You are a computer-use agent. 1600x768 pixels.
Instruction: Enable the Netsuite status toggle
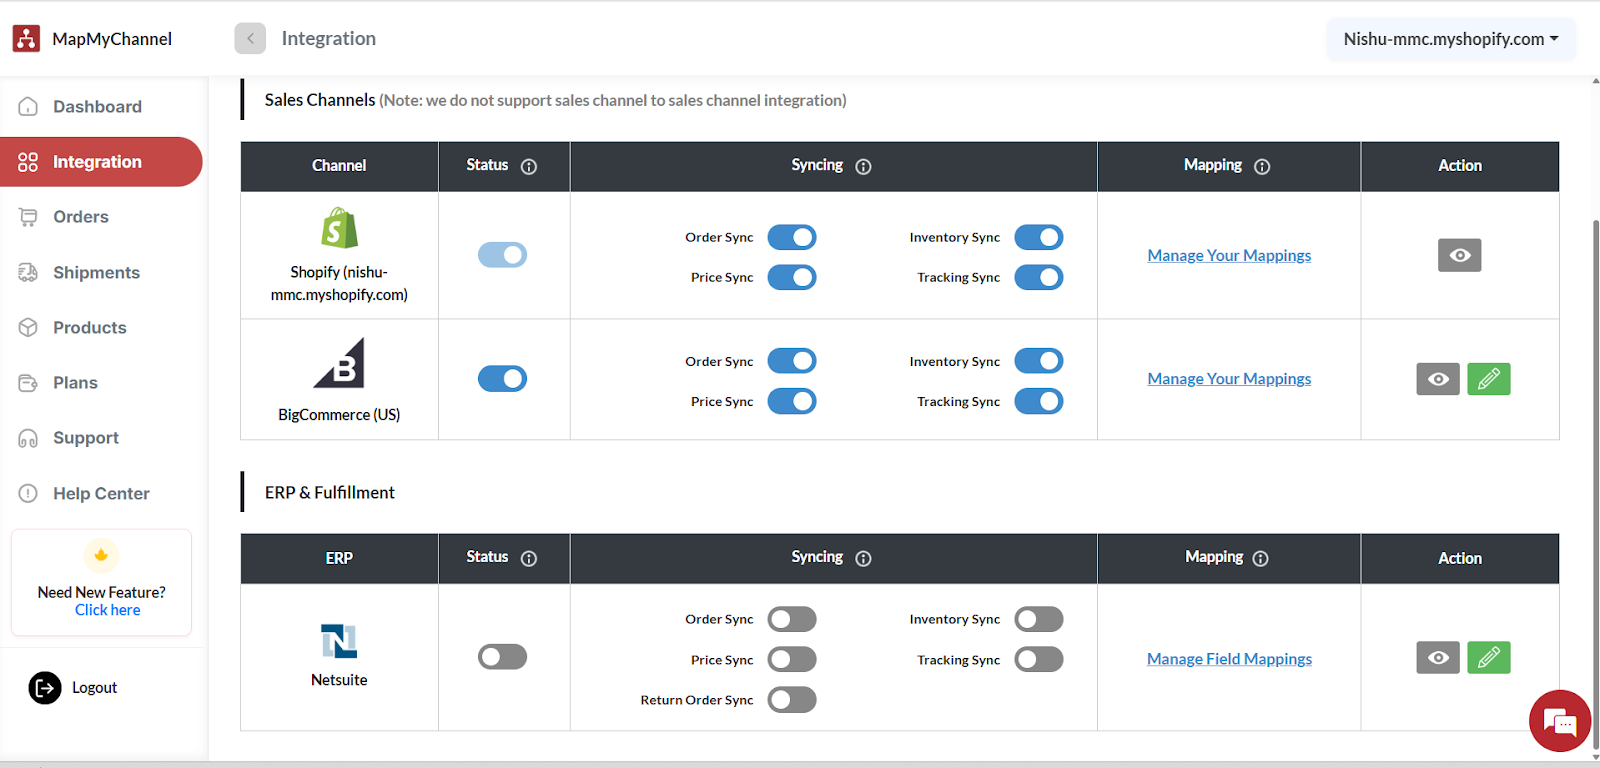pyautogui.click(x=502, y=657)
